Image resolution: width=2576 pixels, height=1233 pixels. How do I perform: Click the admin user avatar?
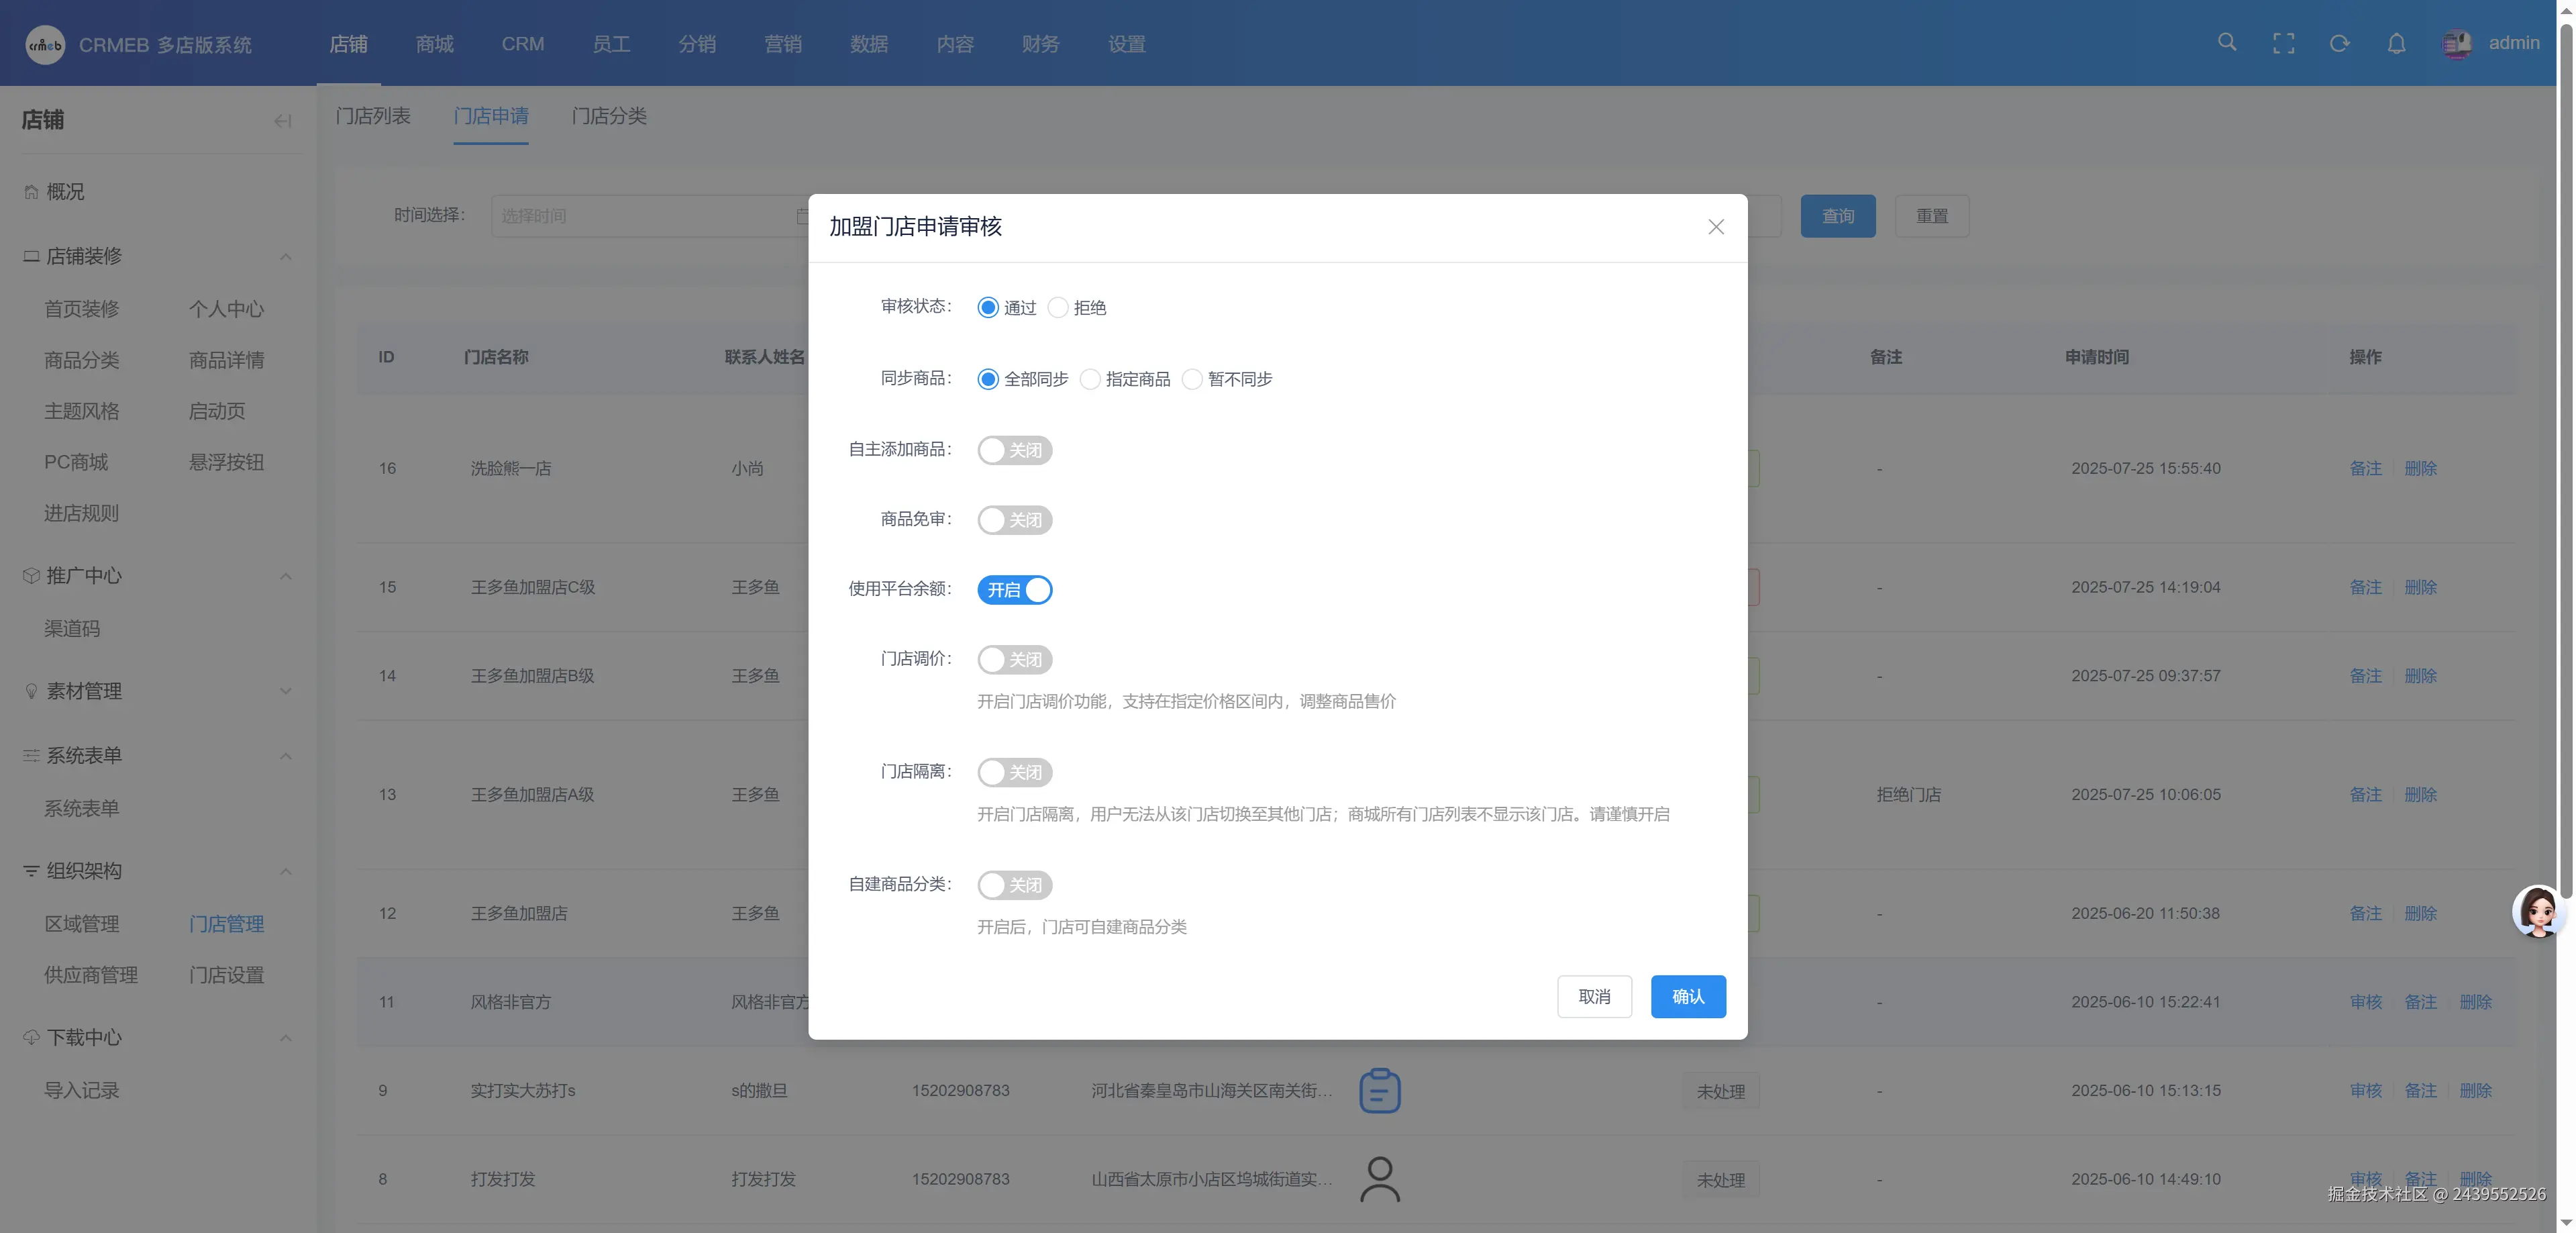pyautogui.click(x=2457, y=44)
